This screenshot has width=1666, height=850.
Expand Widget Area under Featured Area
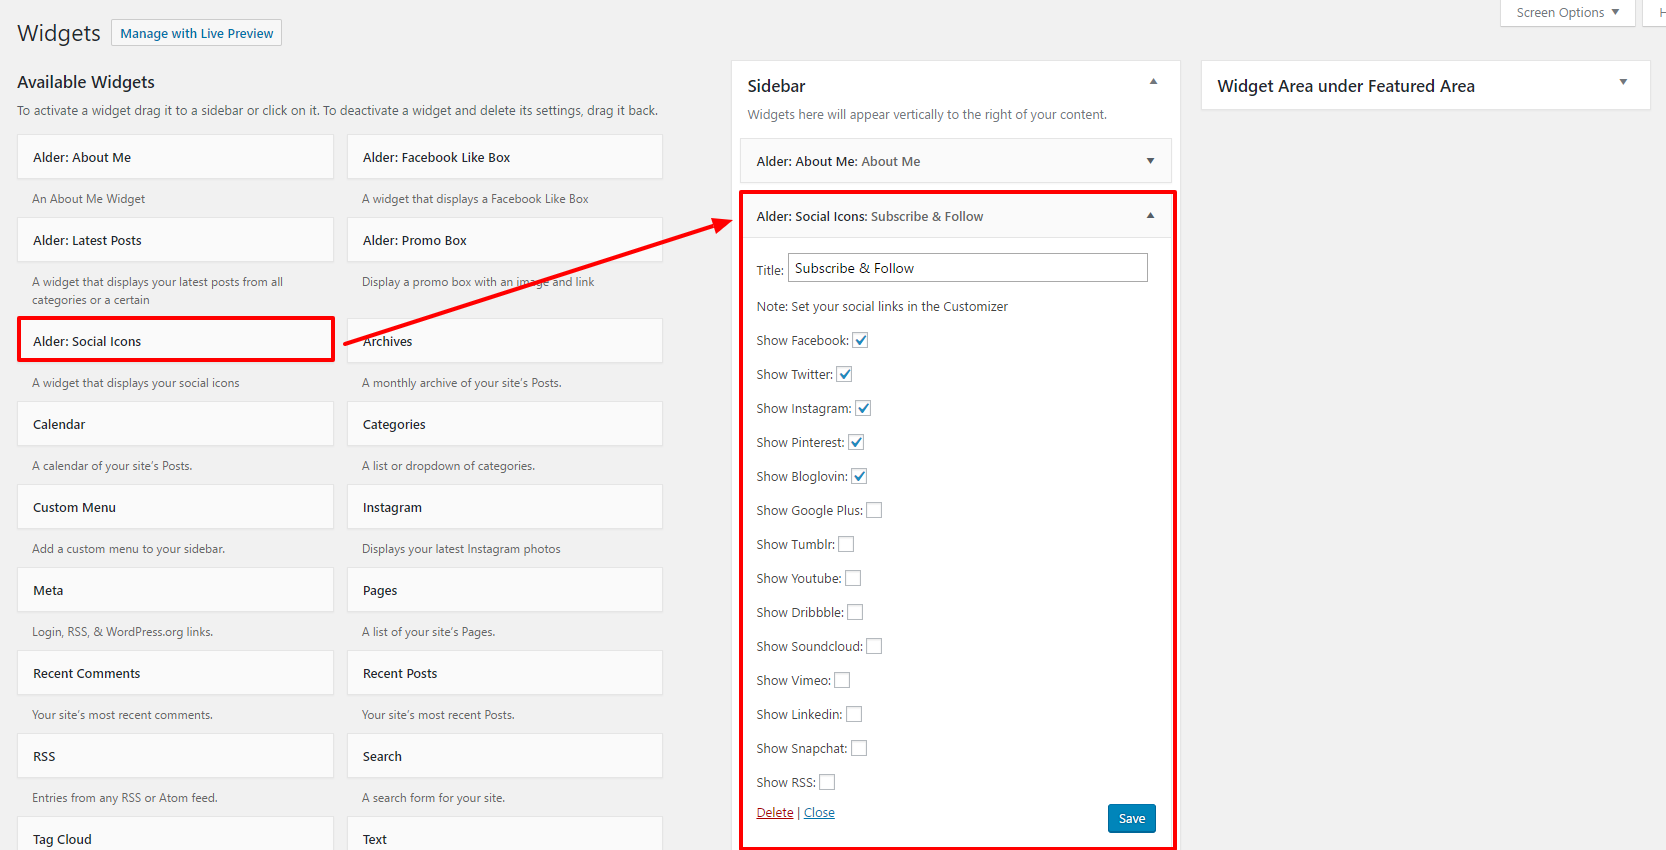[1623, 82]
